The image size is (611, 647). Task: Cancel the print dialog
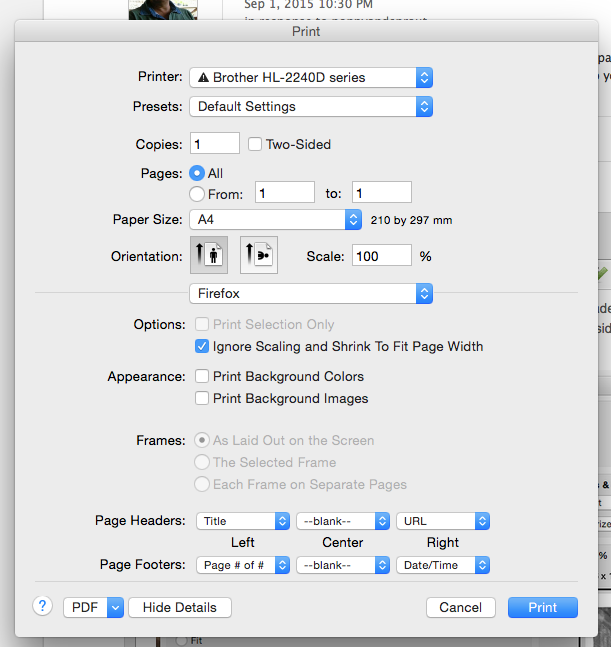[x=461, y=607]
